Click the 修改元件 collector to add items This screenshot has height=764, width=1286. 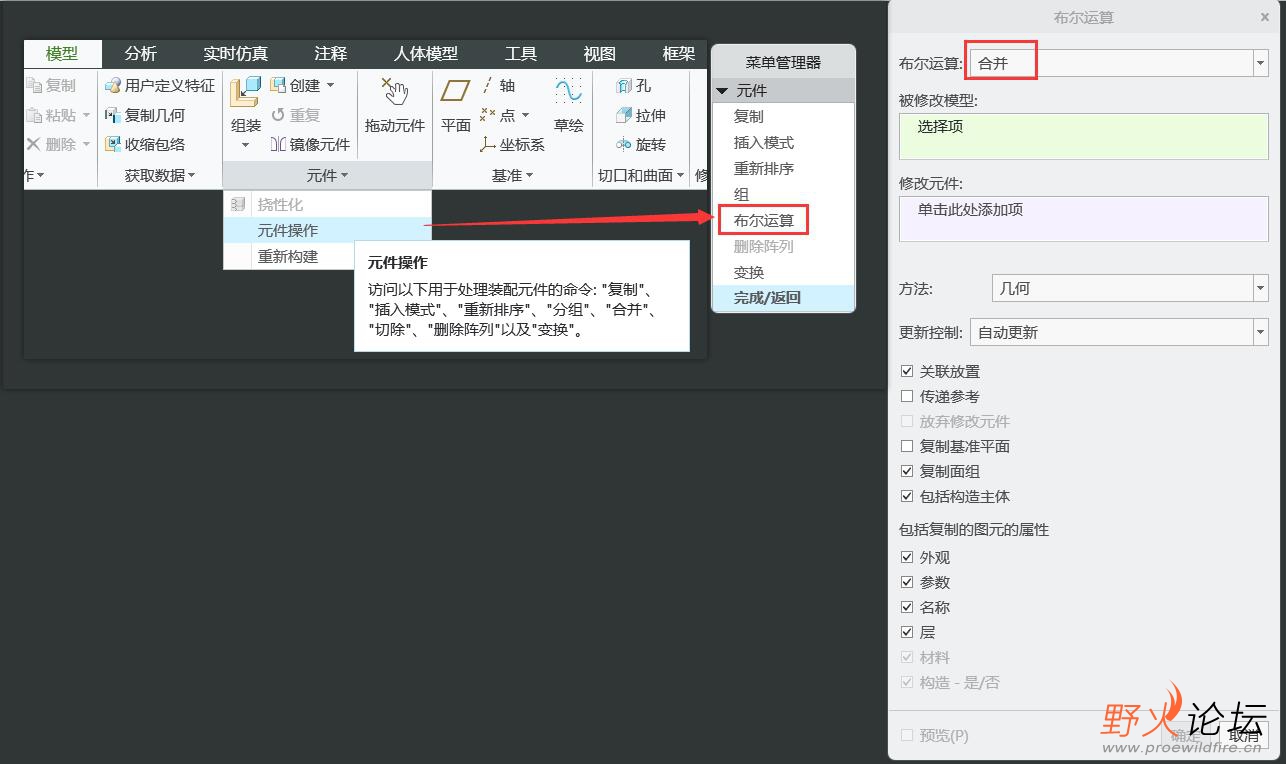pyautogui.click(x=1084, y=219)
